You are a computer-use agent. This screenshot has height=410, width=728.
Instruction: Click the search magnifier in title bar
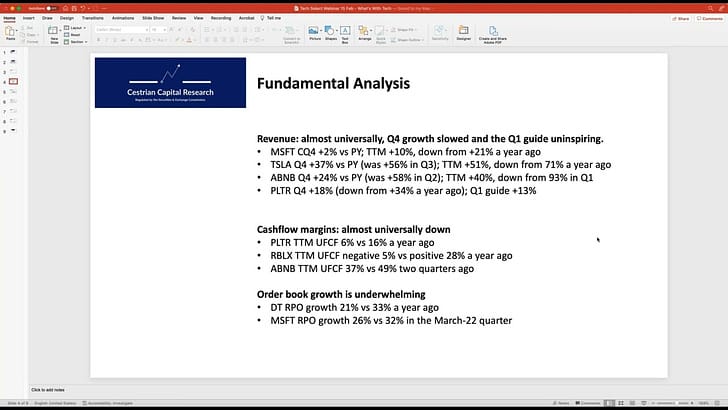click(x=710, y=8)
